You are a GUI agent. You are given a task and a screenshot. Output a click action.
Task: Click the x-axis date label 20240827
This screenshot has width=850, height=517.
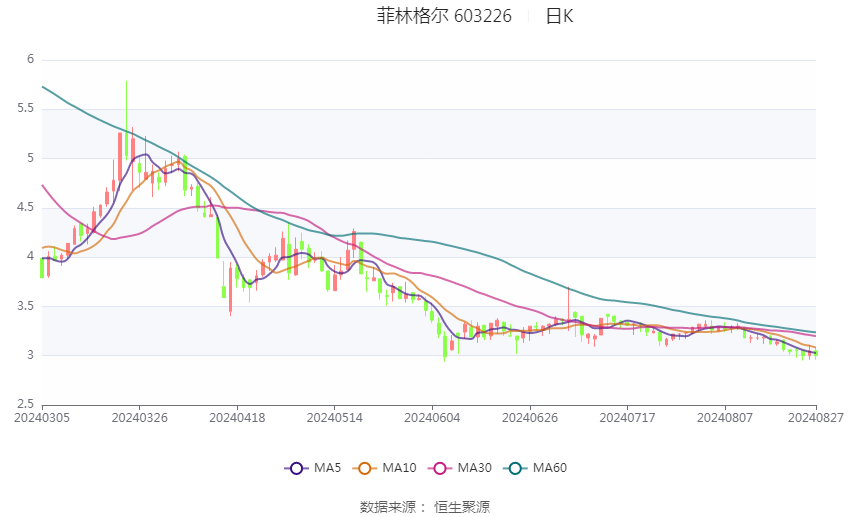(816, 418)
